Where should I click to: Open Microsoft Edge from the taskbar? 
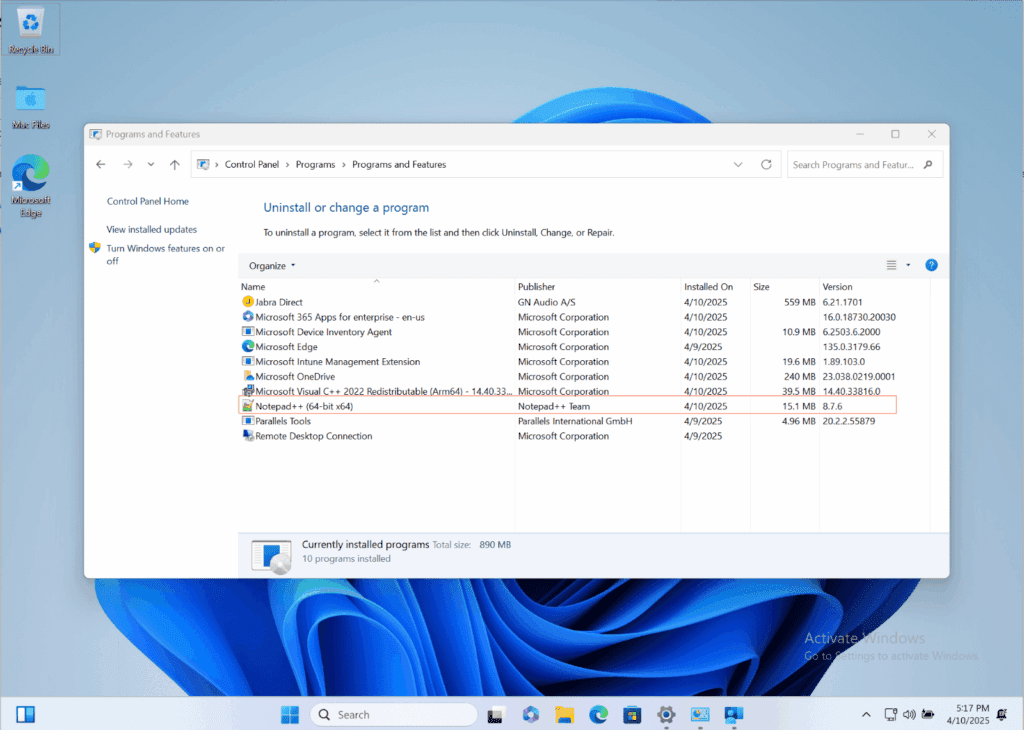click(x=598, y=714)
